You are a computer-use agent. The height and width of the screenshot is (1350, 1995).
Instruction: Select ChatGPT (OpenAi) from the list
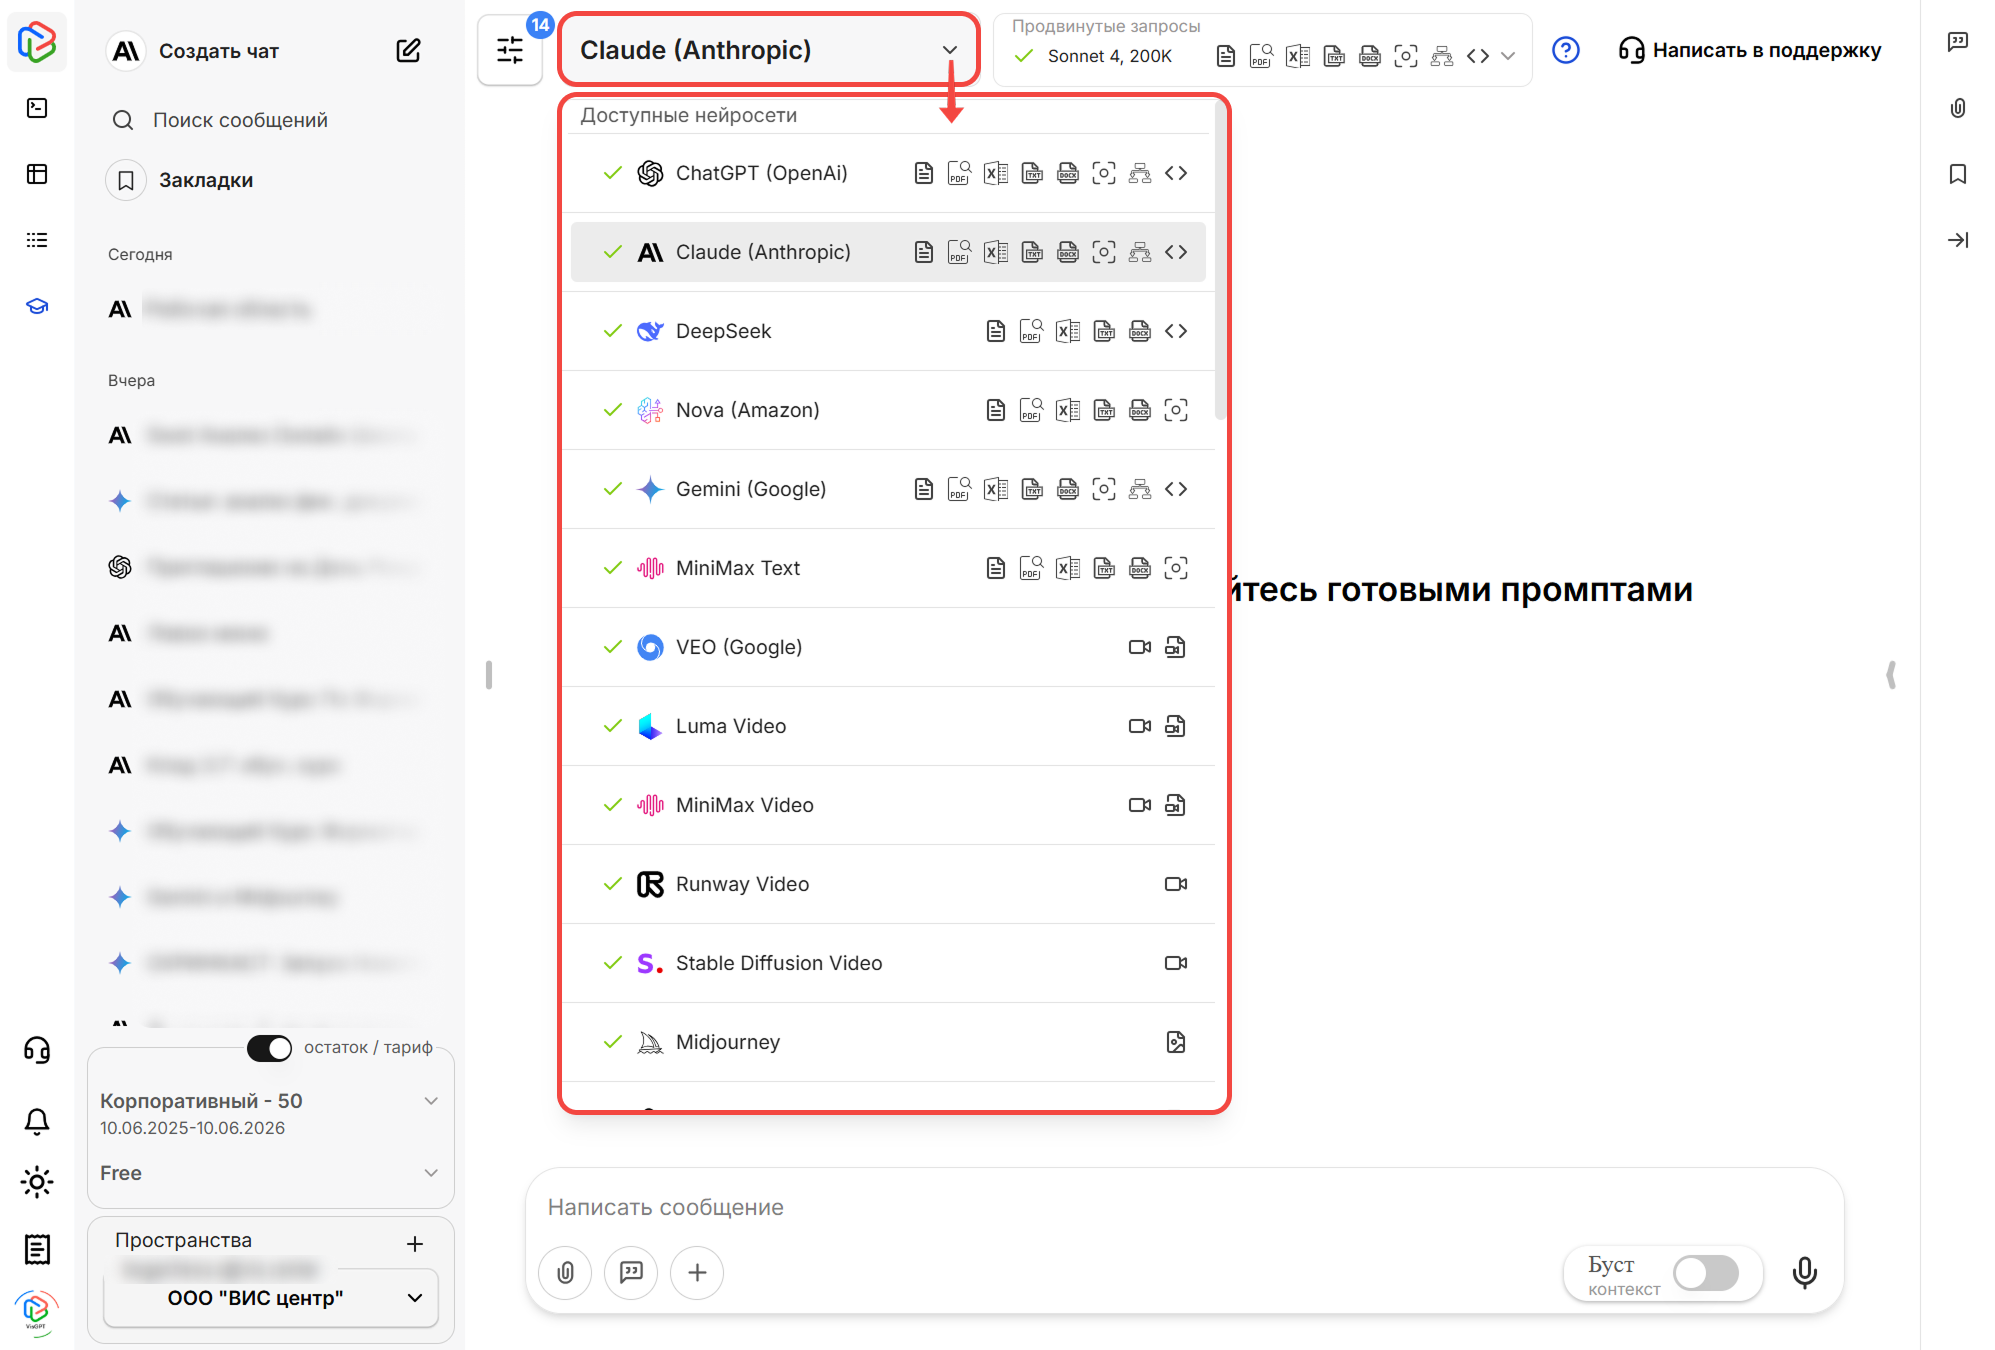[x=888, y=173]
